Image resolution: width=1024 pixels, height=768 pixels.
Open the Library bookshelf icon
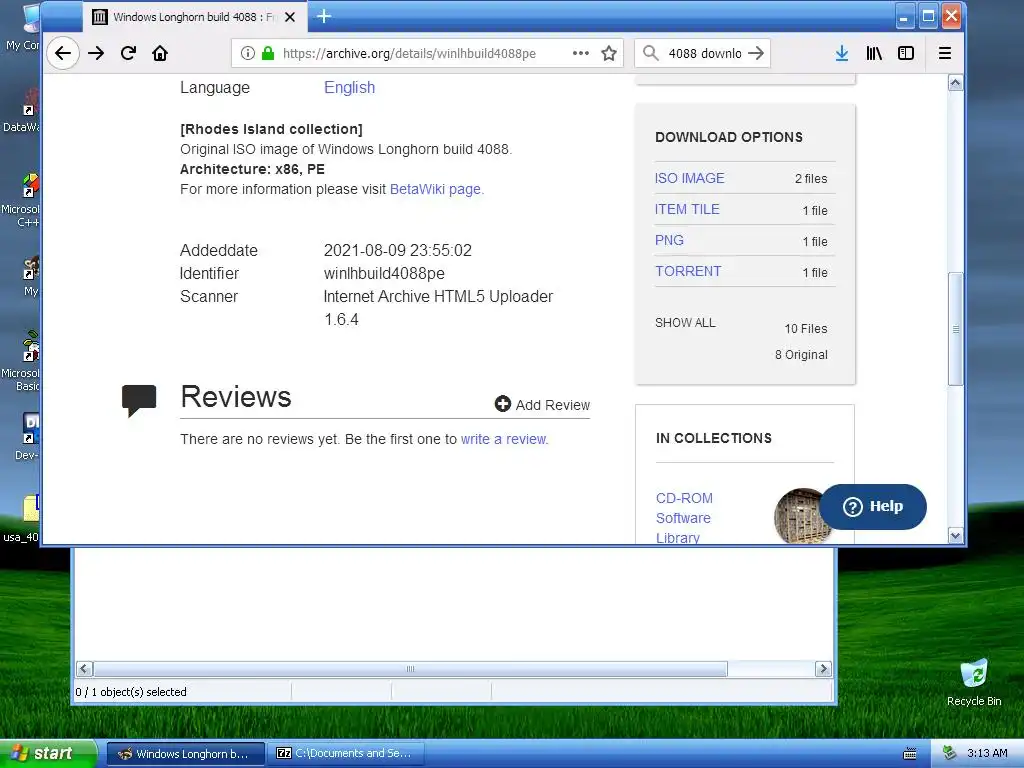[874, 54]
